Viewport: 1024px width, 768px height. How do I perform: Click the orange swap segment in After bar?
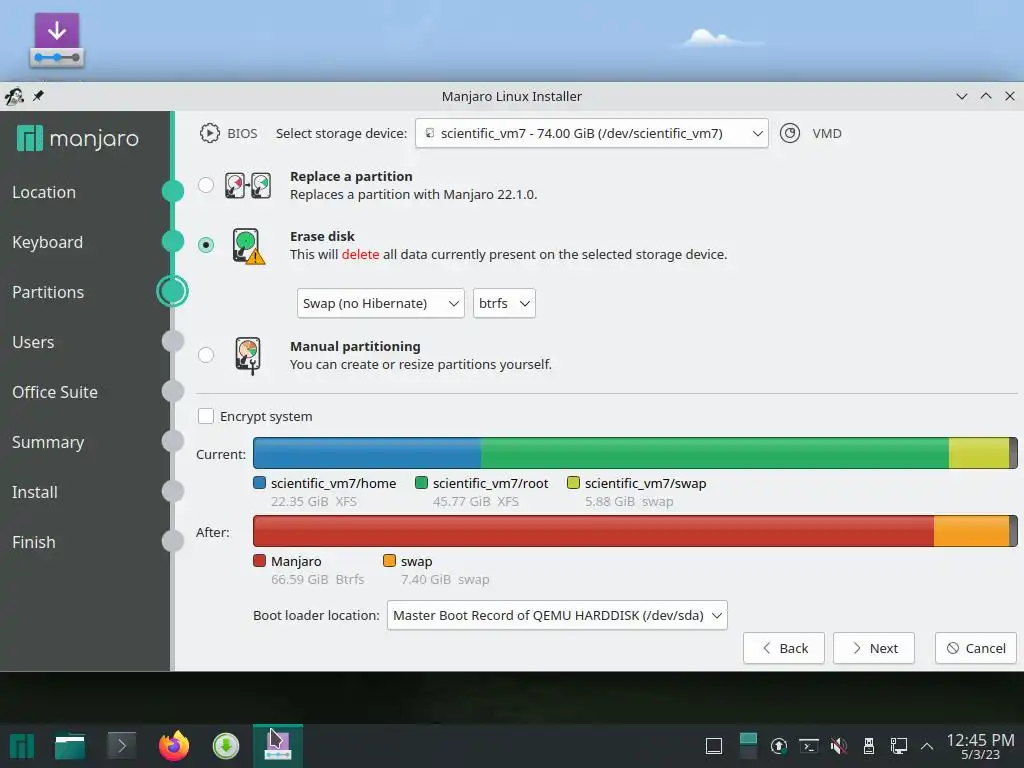point(972,531)
